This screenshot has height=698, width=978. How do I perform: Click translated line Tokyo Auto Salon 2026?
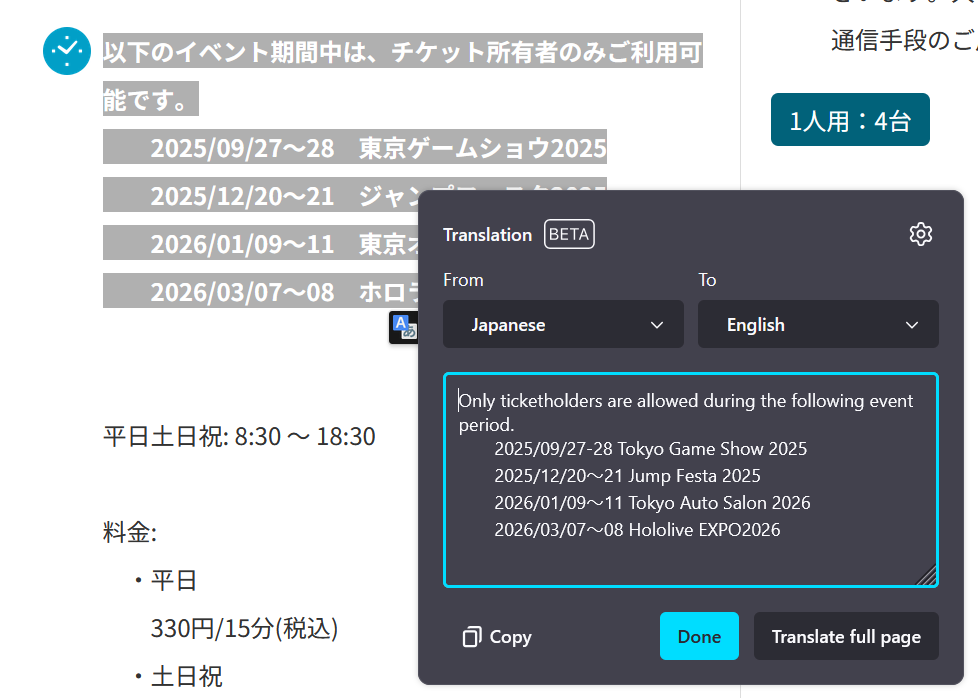pyautogui.click(x=652, y=503)
